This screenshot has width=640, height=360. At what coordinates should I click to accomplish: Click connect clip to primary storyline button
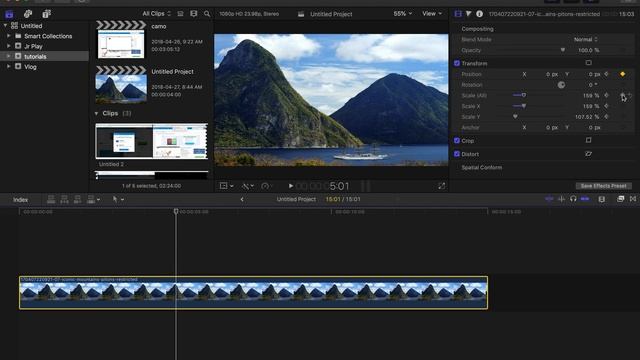(x=51, y=199)
